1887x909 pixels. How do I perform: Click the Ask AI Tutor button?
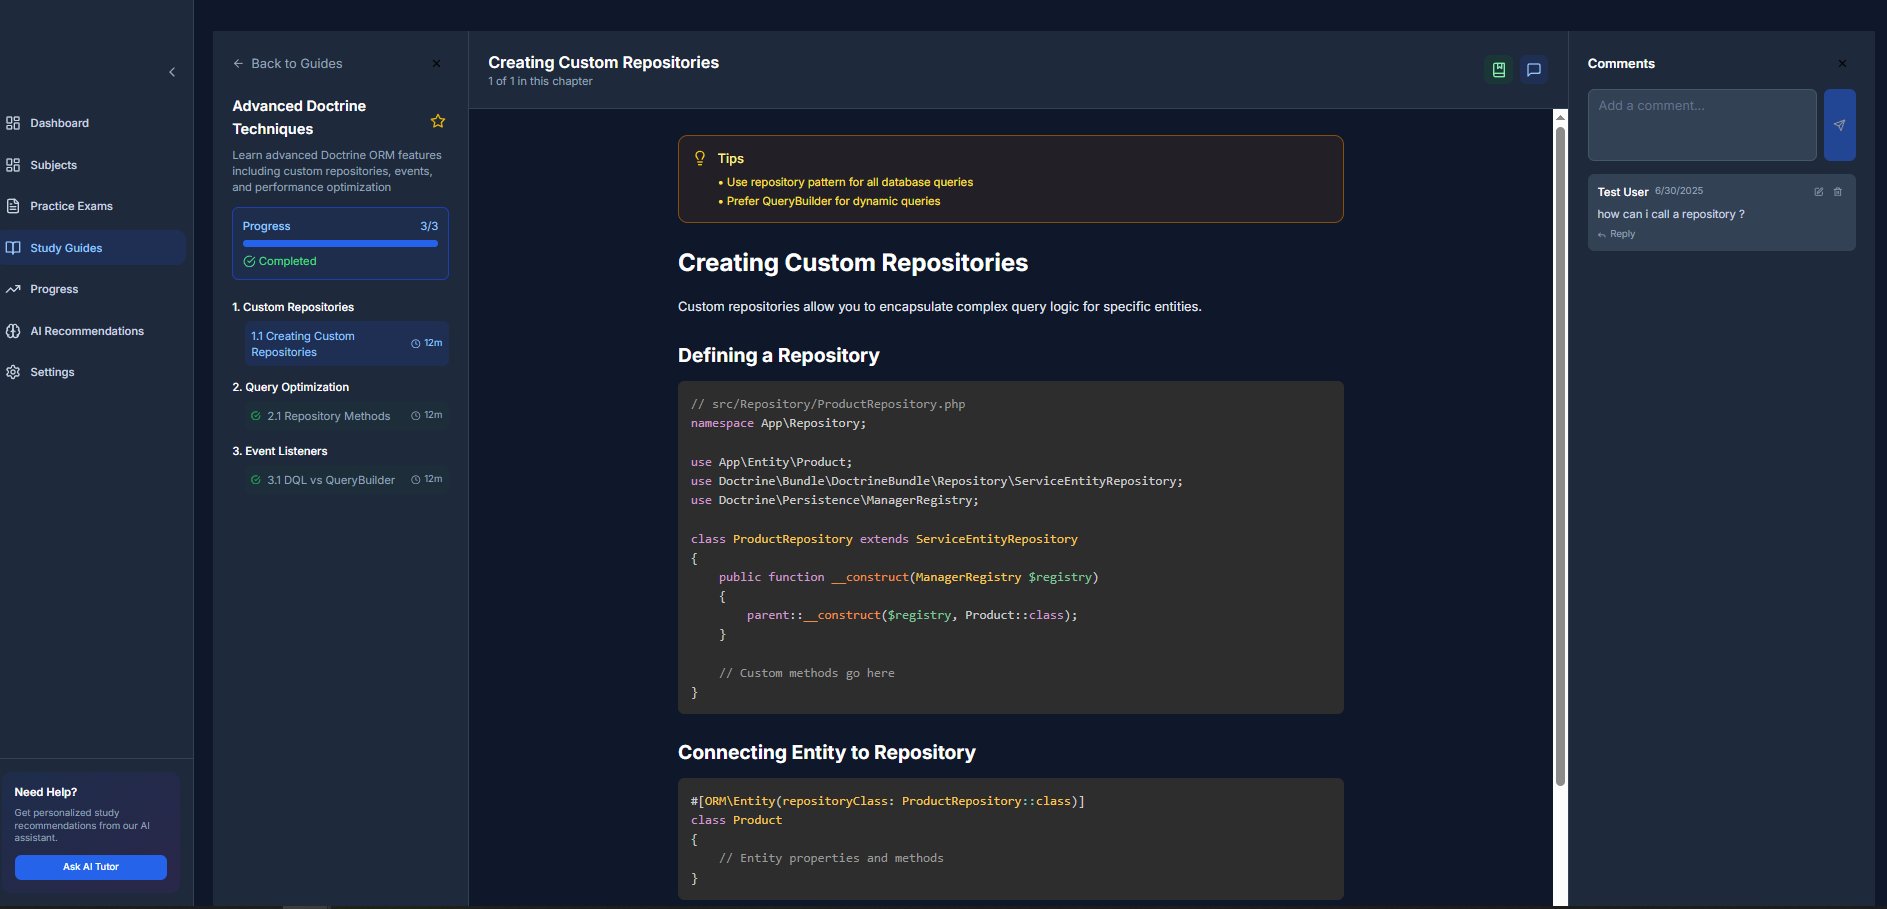[x=91, y=867]
